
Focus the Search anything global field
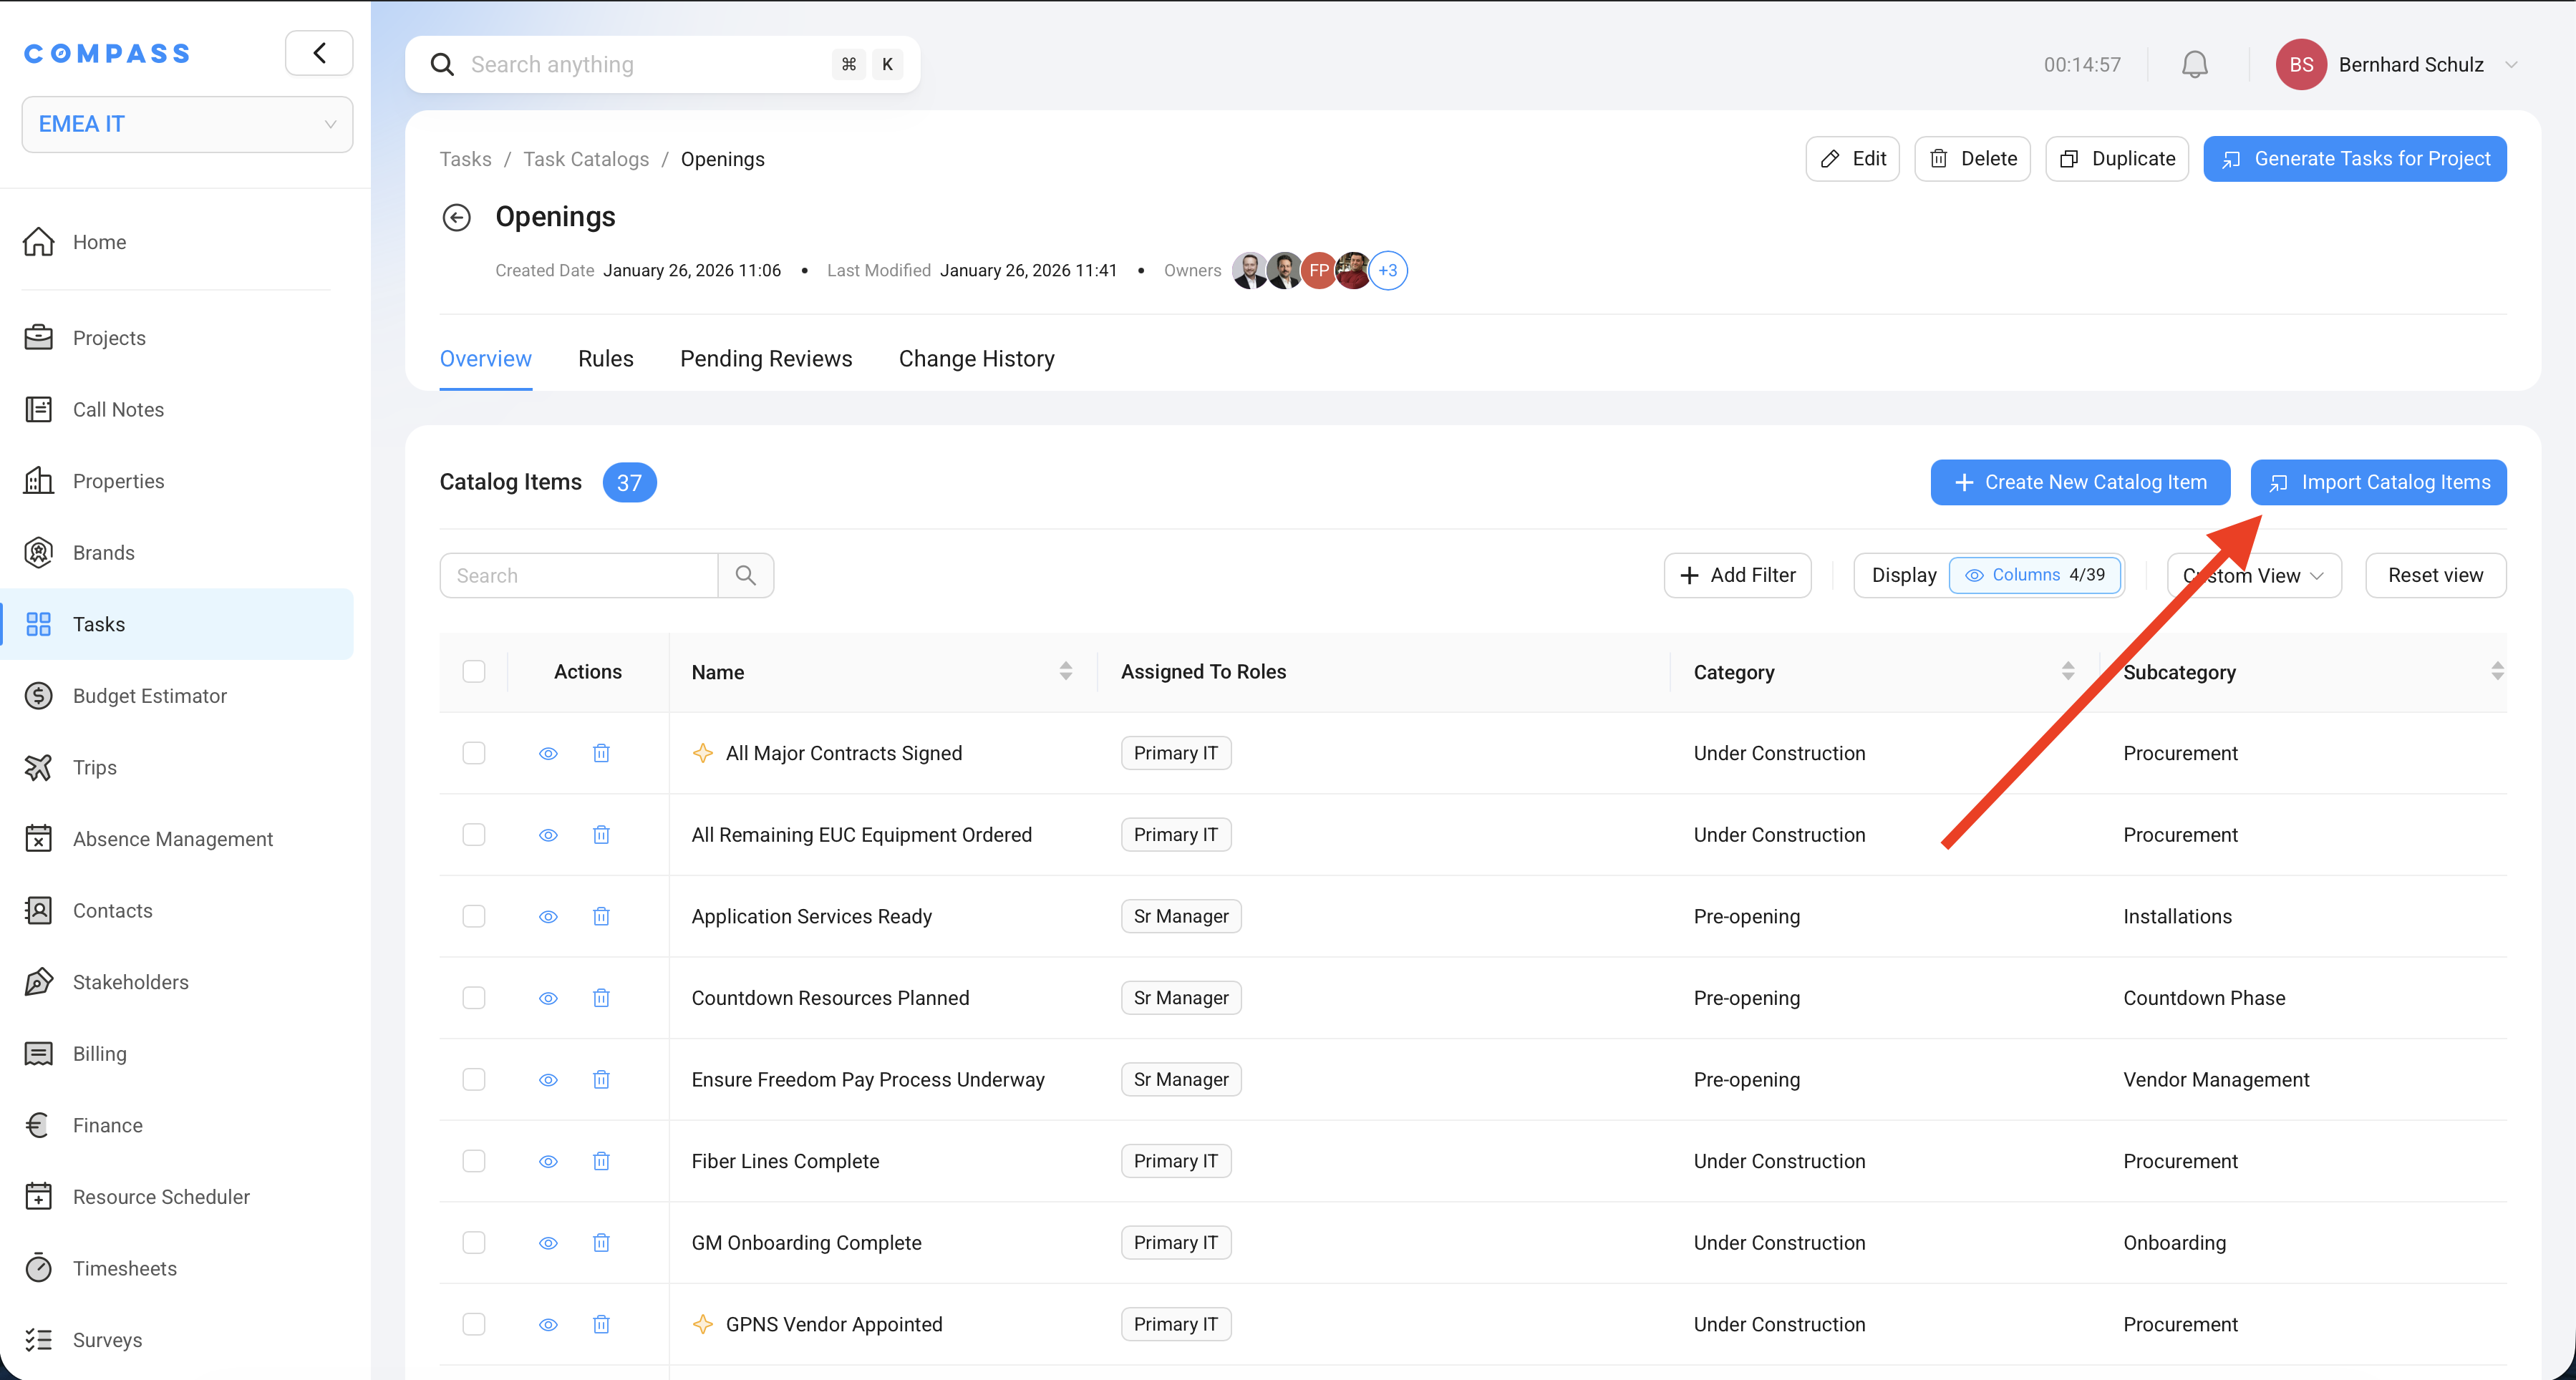tap(662, 65)
